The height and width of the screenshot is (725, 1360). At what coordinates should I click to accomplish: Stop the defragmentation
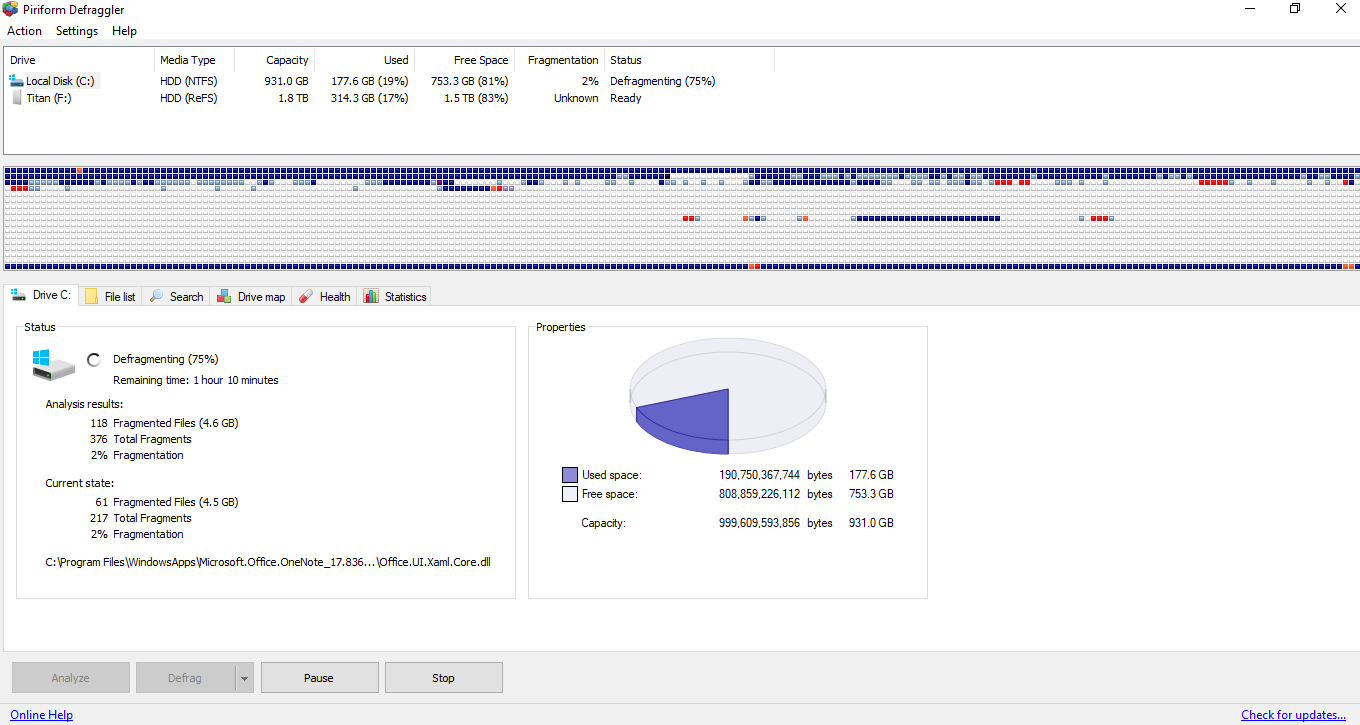[443, 678]
